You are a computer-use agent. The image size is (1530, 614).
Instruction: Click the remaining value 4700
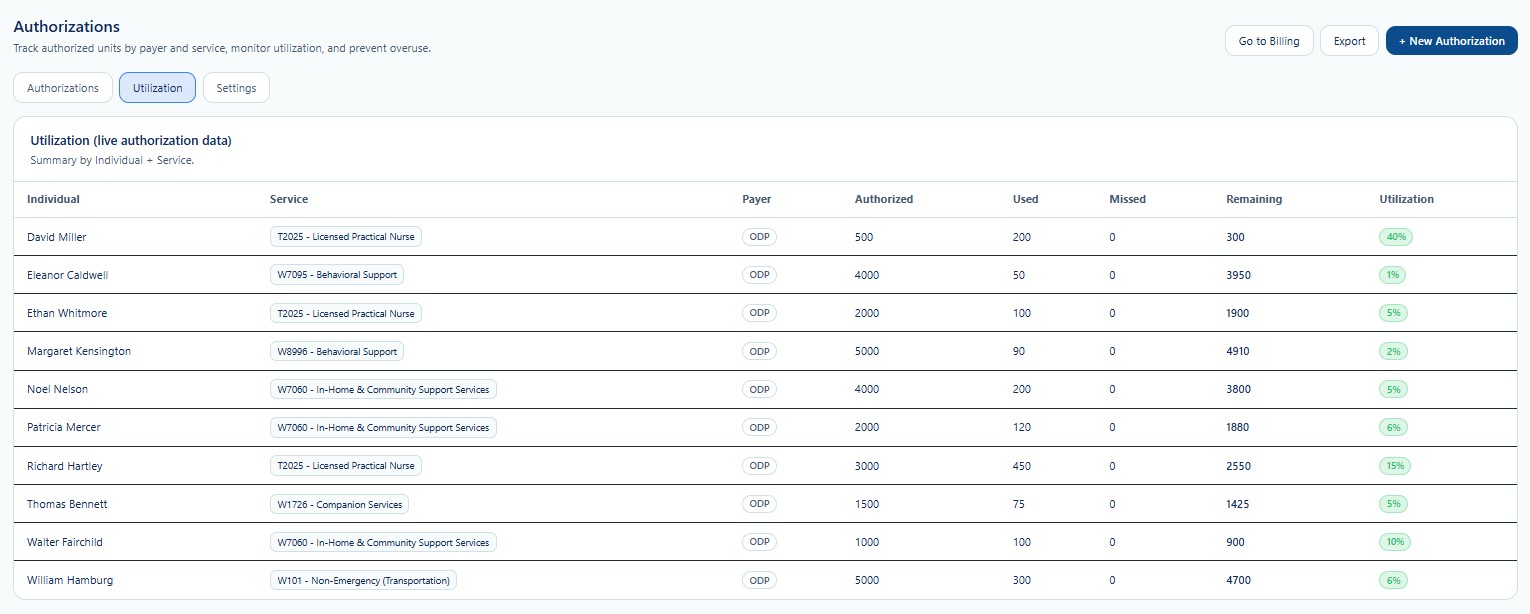point(1238,580)
